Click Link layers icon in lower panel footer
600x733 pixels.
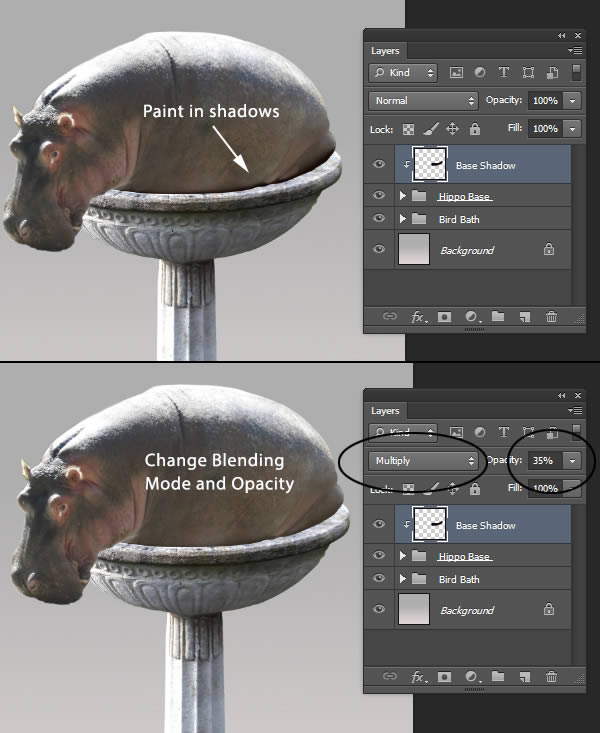[x=390, y=676]
